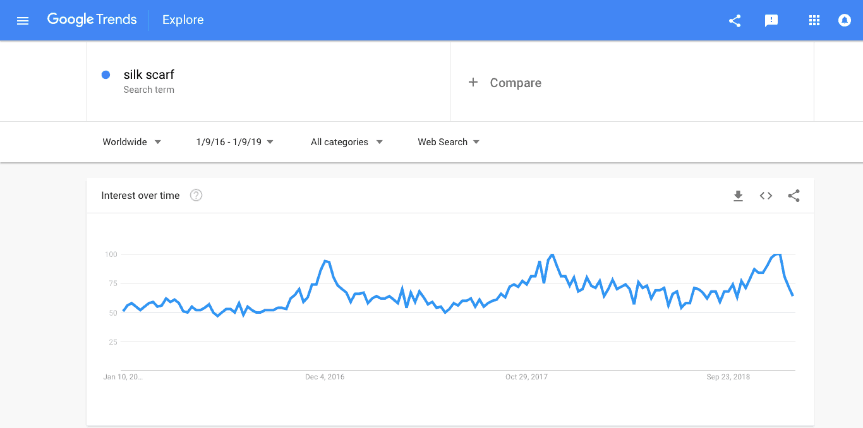Select the Explore header item
Viewport: 863px width, 428px height.
[183, 20]
